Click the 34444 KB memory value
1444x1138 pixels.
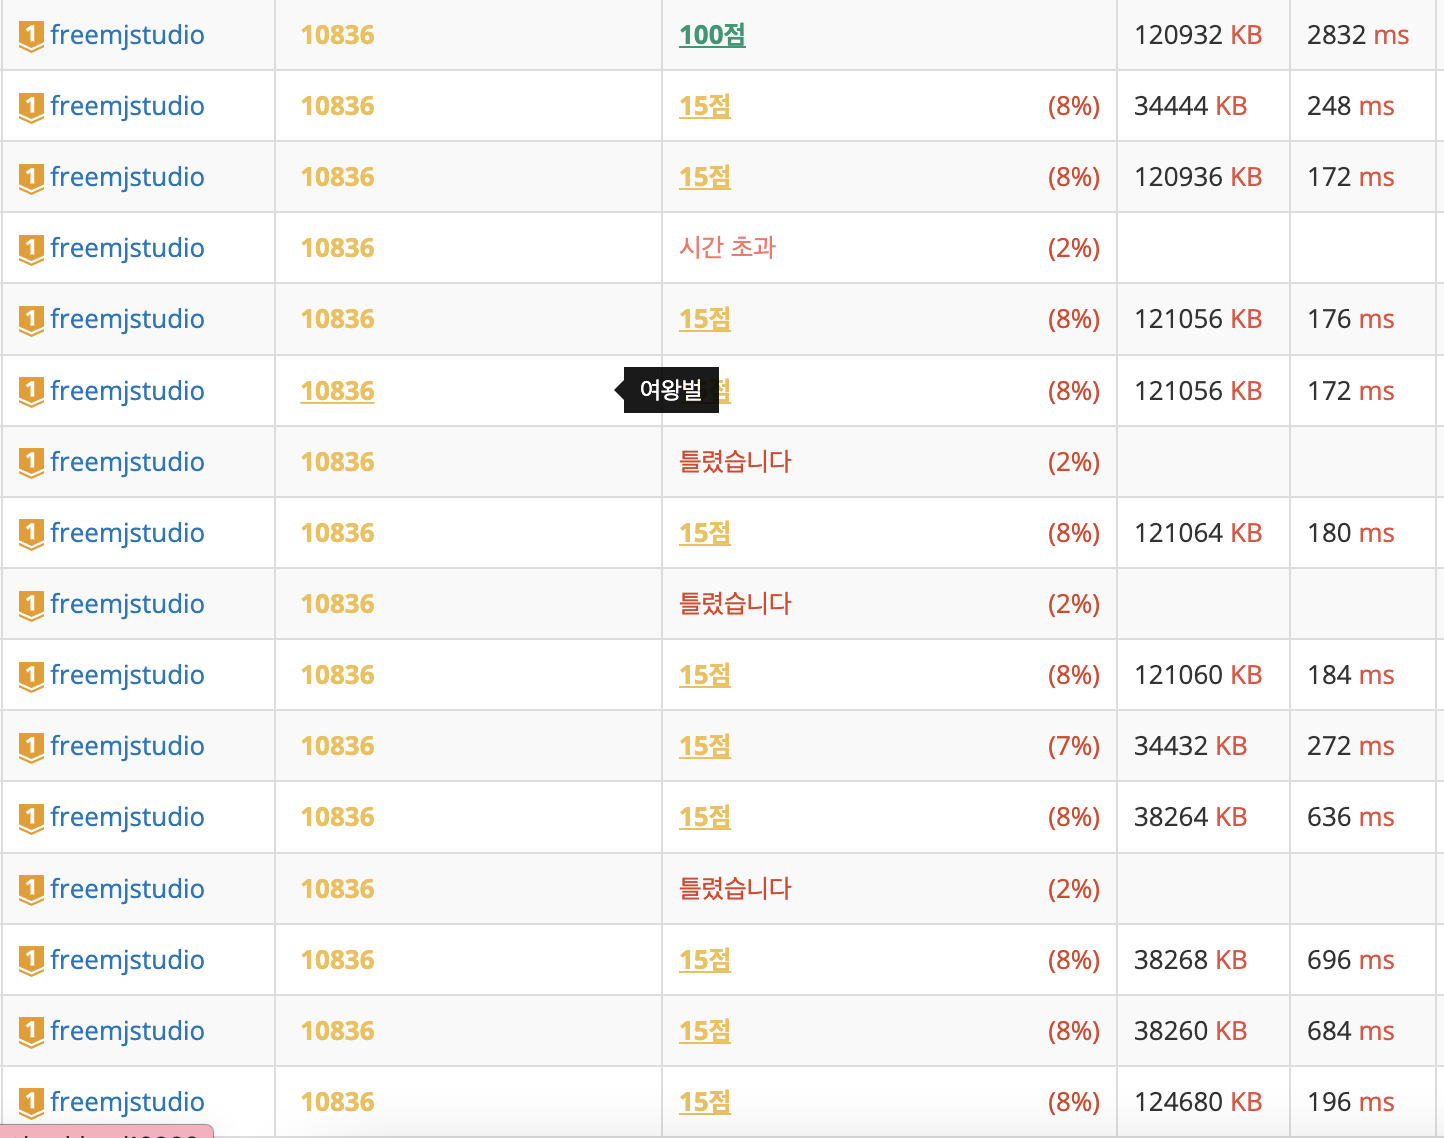(x=1190, y=106)
